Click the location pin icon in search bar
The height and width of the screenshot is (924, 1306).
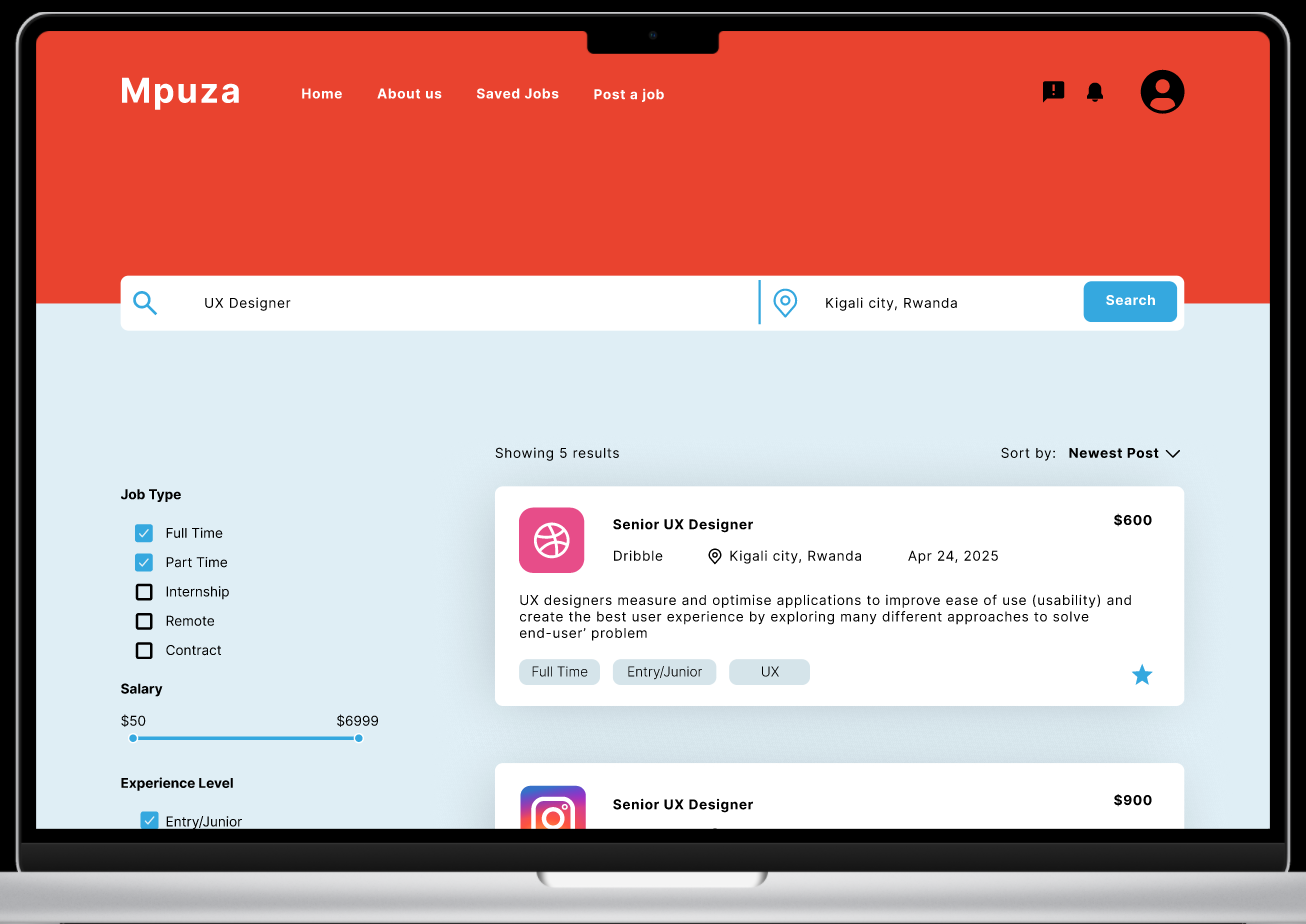tap(785, 302)
